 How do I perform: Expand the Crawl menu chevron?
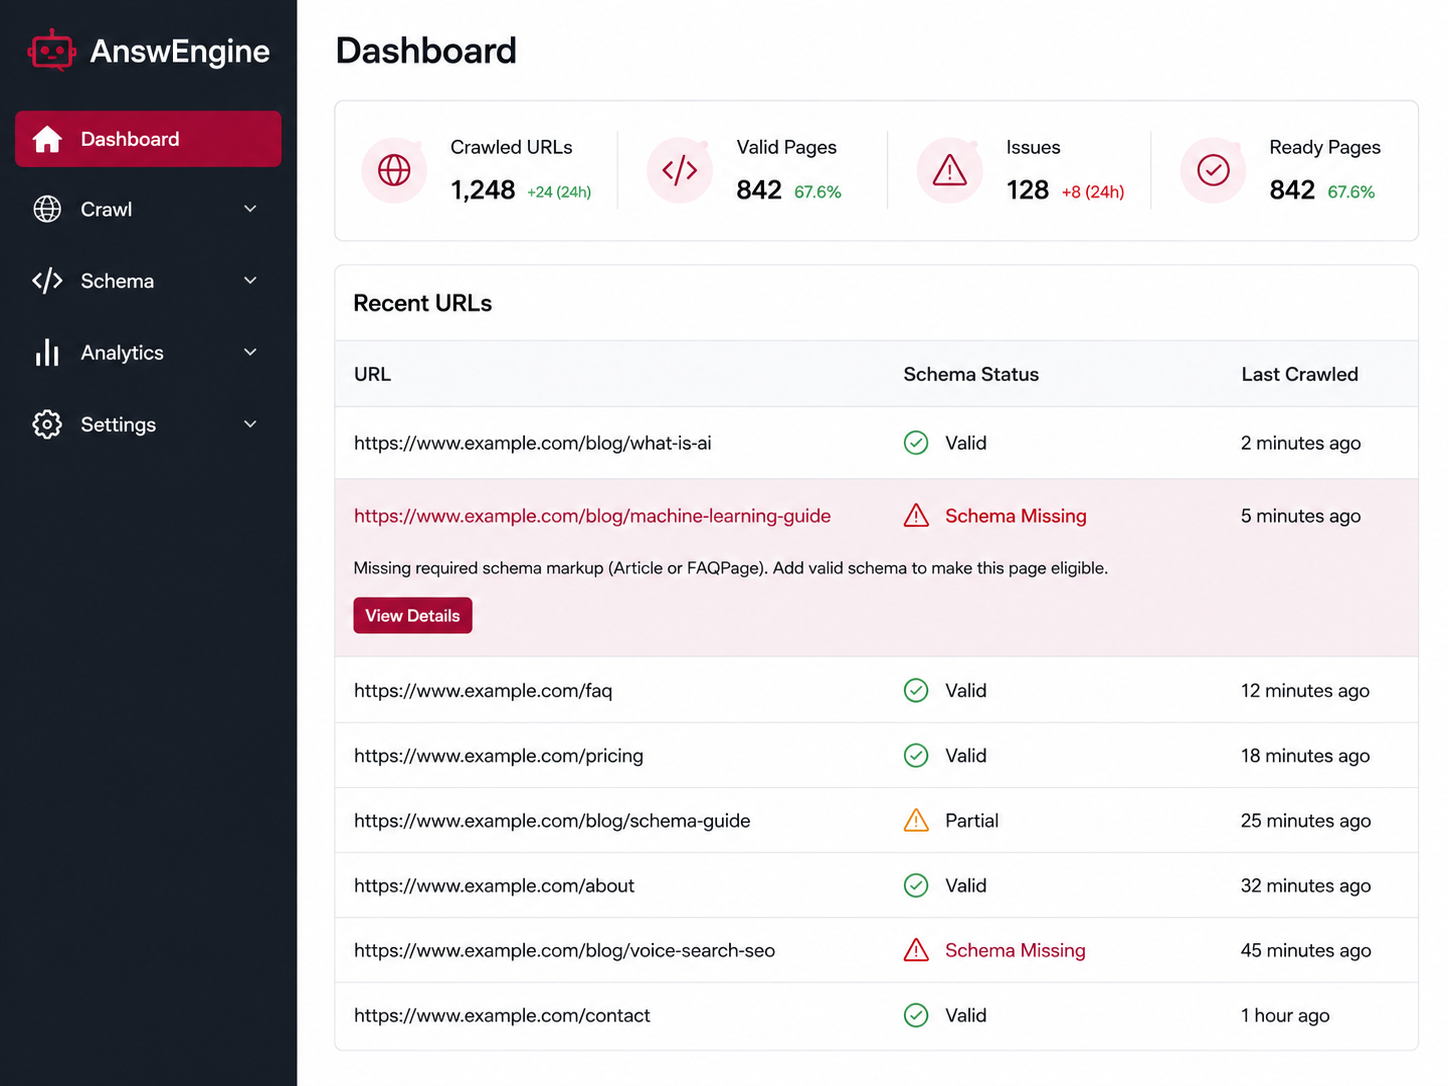[x=250, y=209]
